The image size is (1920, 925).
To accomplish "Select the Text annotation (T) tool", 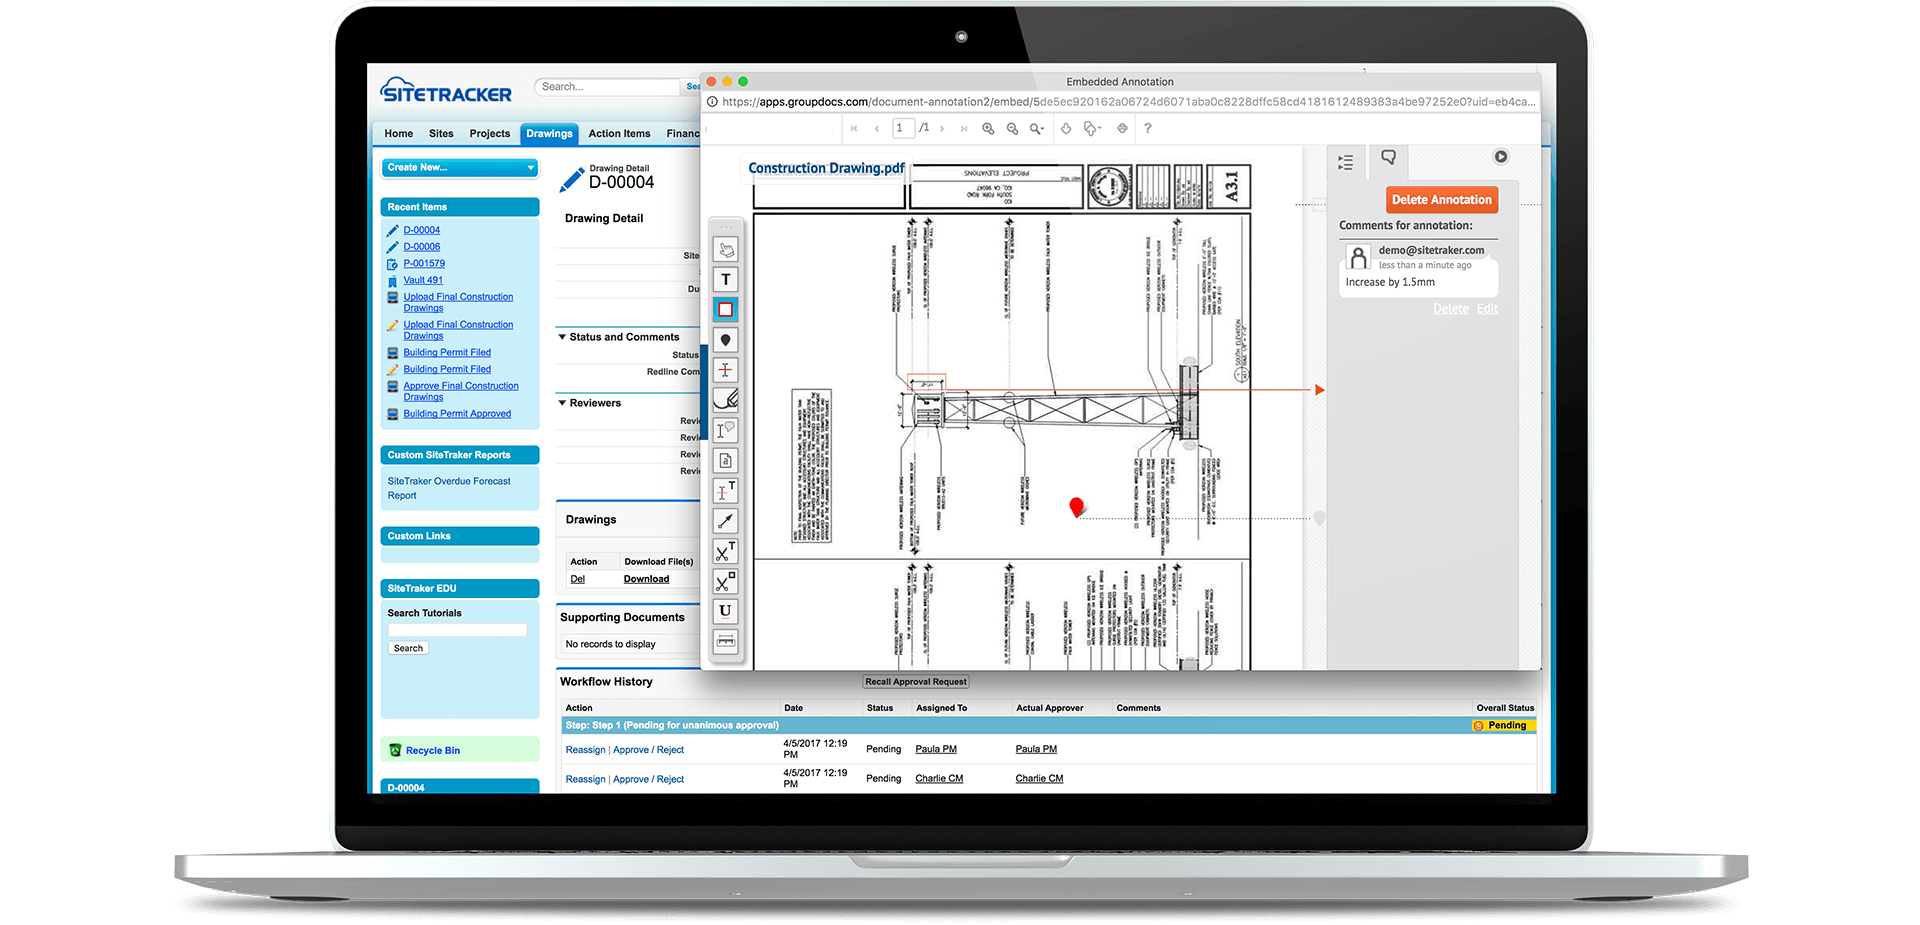I will pos(726,280).
